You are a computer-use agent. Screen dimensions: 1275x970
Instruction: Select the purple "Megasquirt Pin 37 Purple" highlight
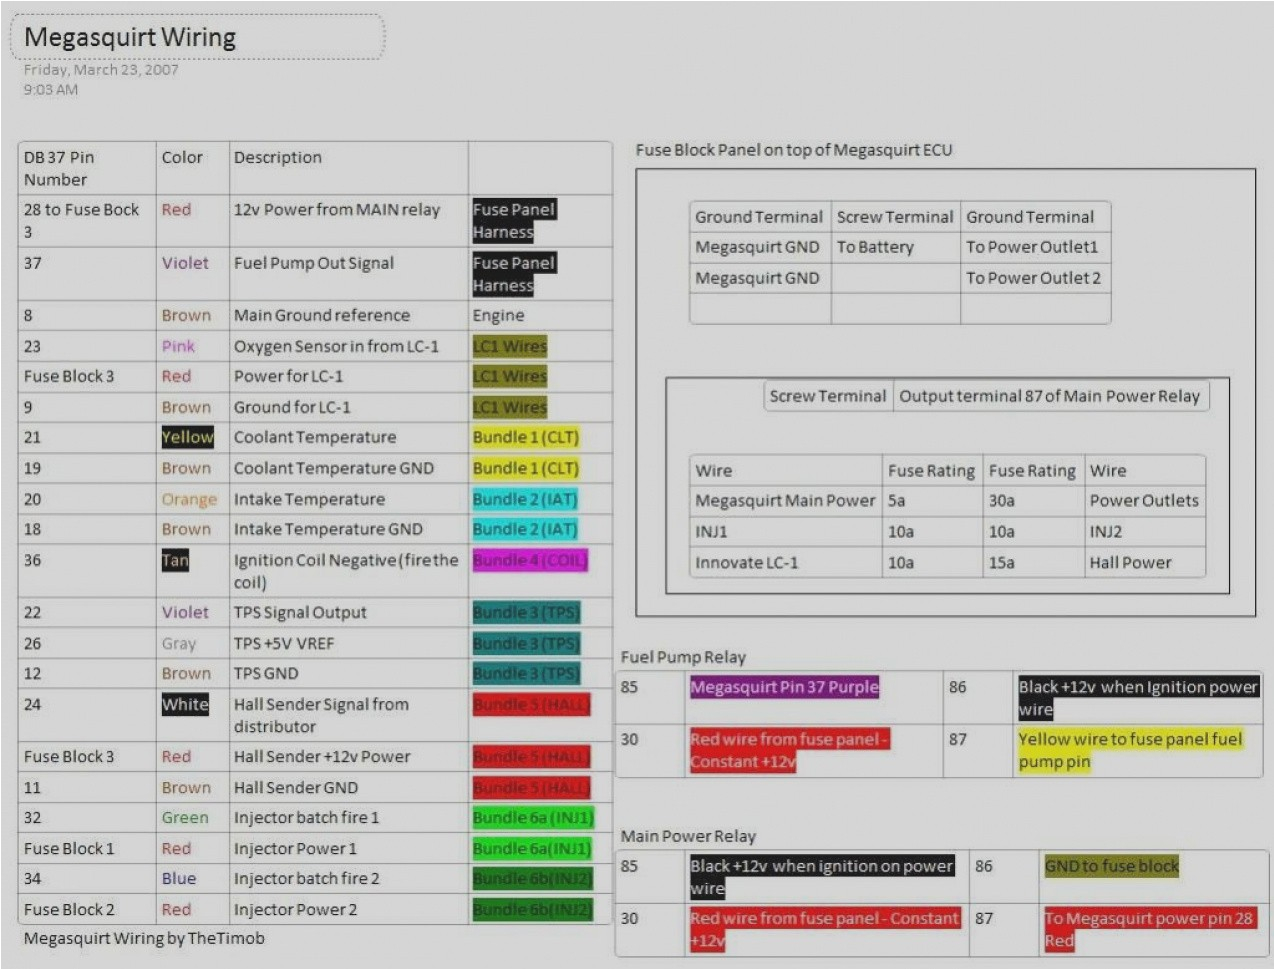coord(784,687)
